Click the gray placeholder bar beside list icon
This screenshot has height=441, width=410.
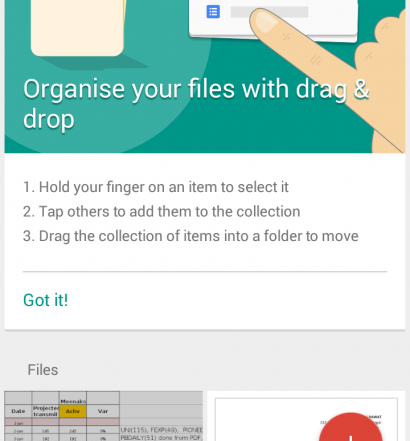tap(269, 12)
